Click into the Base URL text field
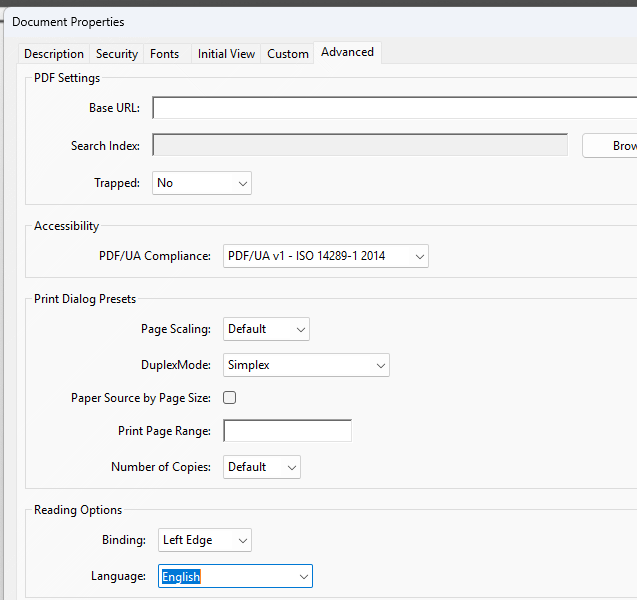637x600 pixels. tap(390, 108)
